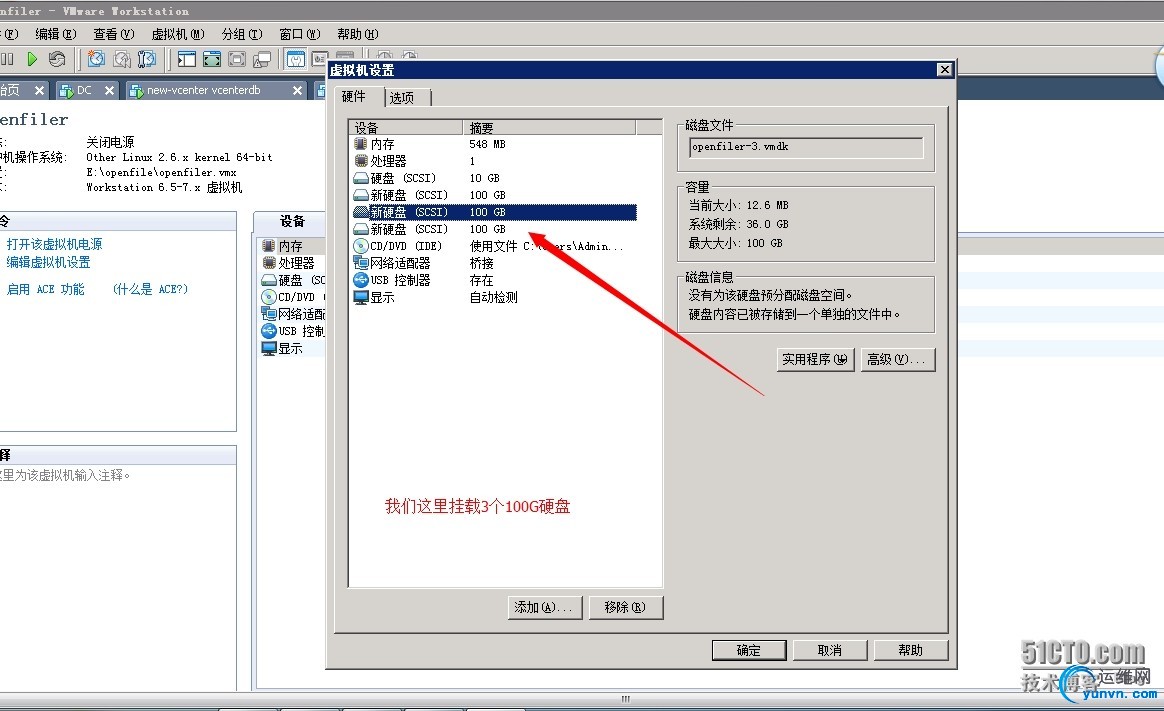Click the 确定 button
The height and width of the screenshot is (711, 1164).
[x=748, y=650]
